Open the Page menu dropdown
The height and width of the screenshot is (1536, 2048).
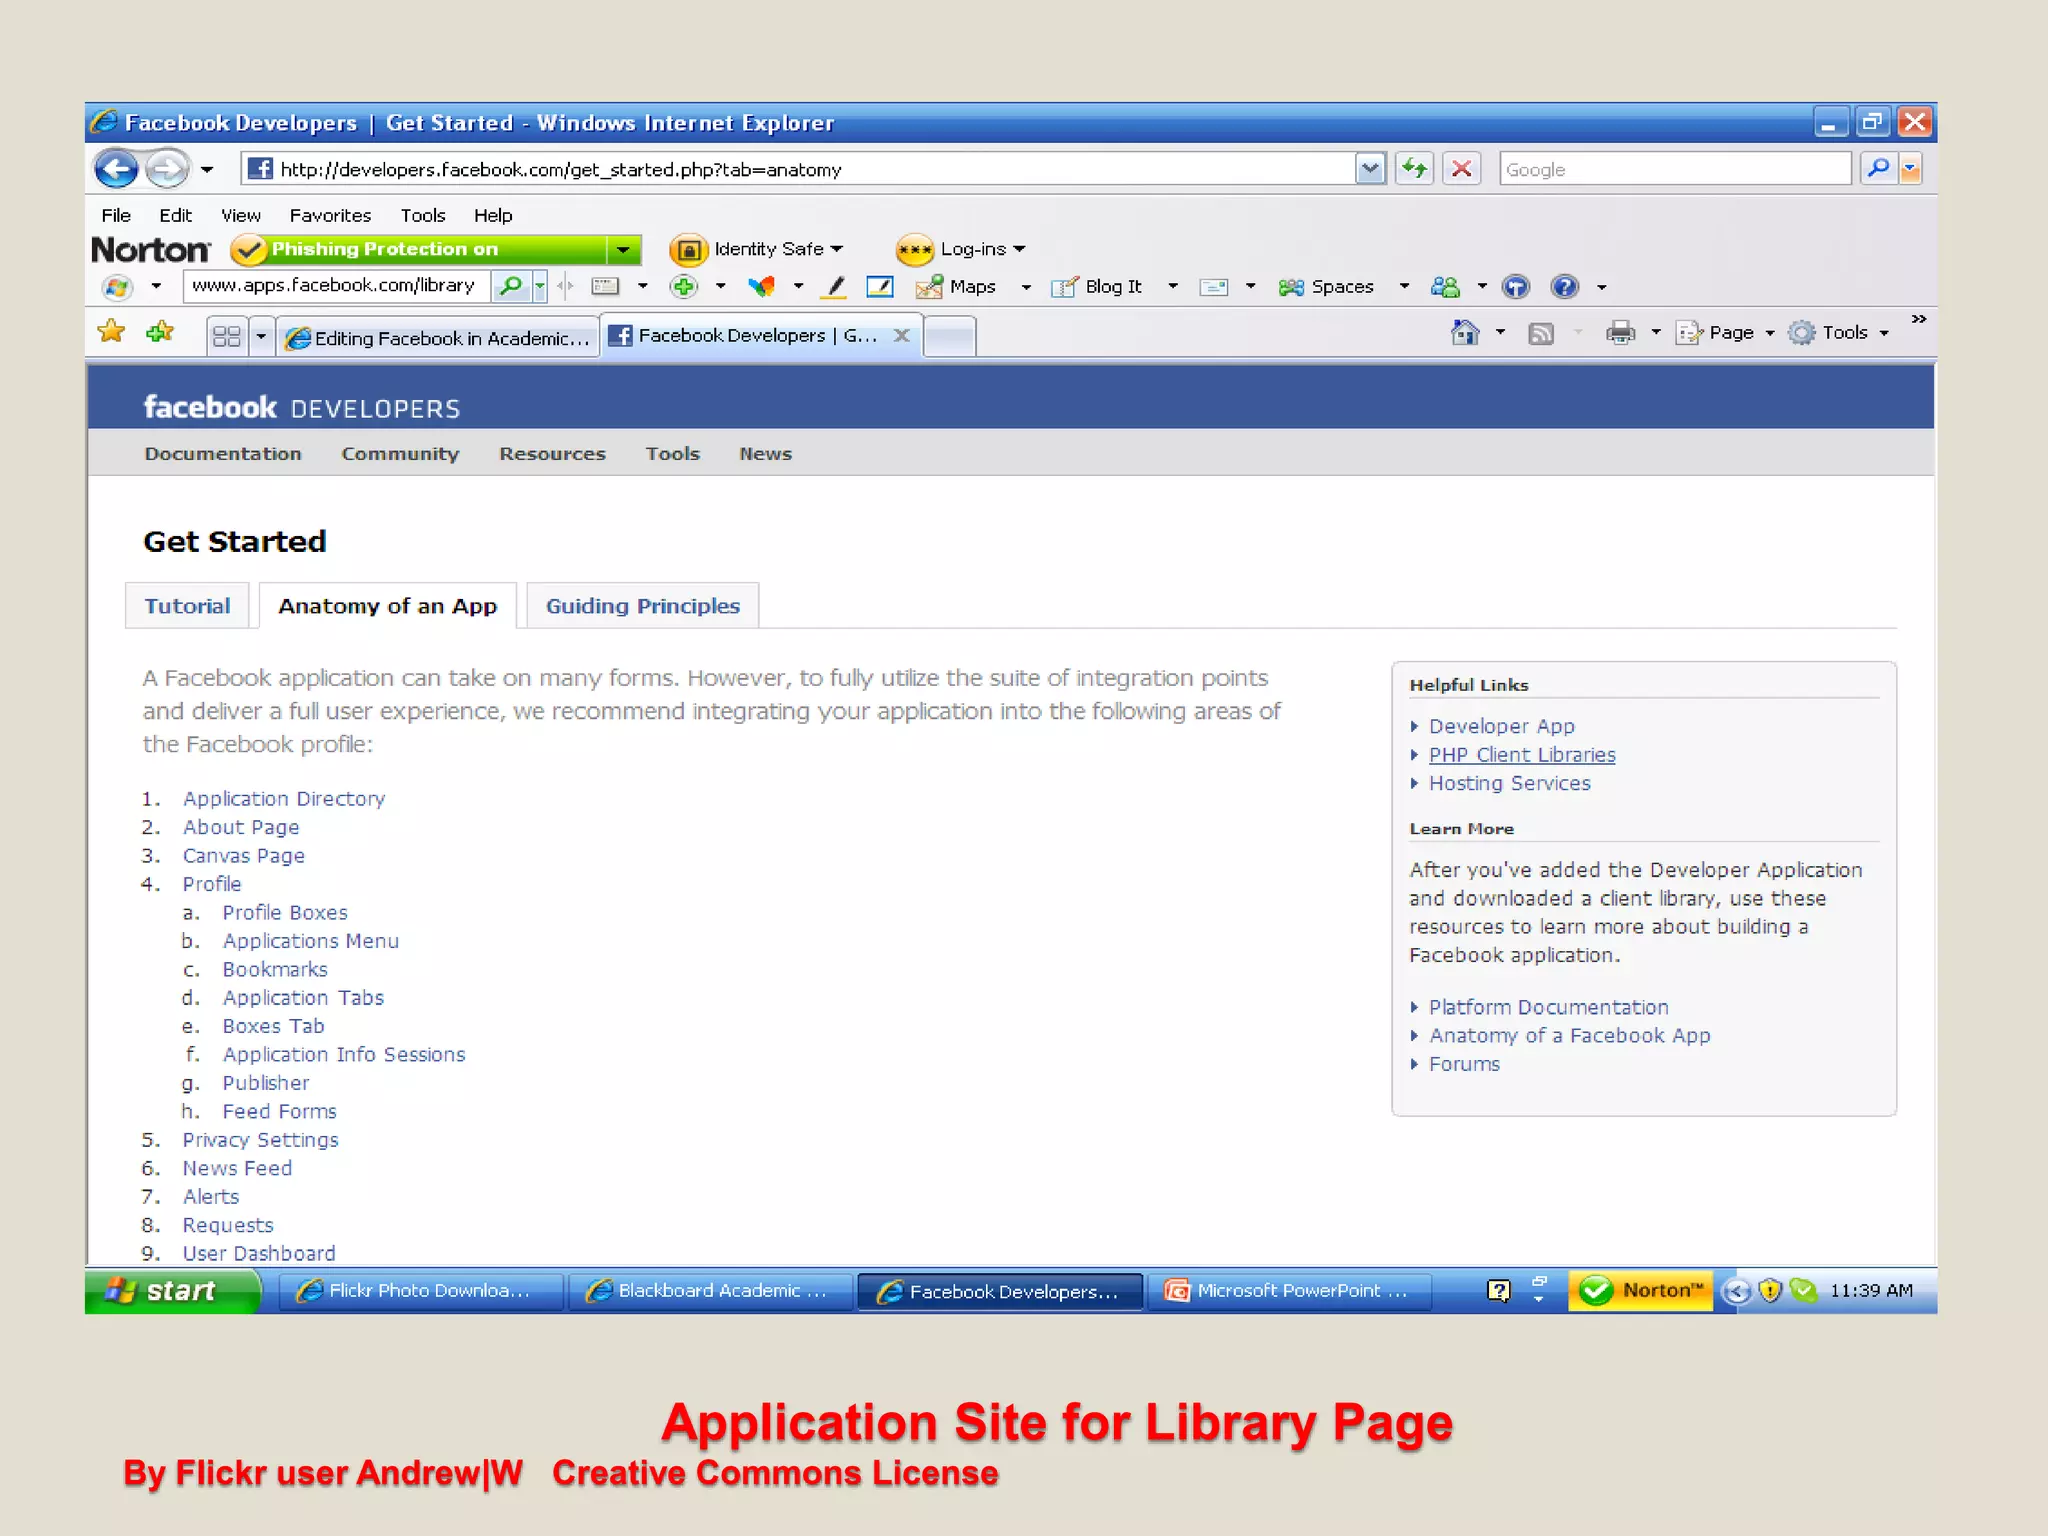(x=1769, y=333)
